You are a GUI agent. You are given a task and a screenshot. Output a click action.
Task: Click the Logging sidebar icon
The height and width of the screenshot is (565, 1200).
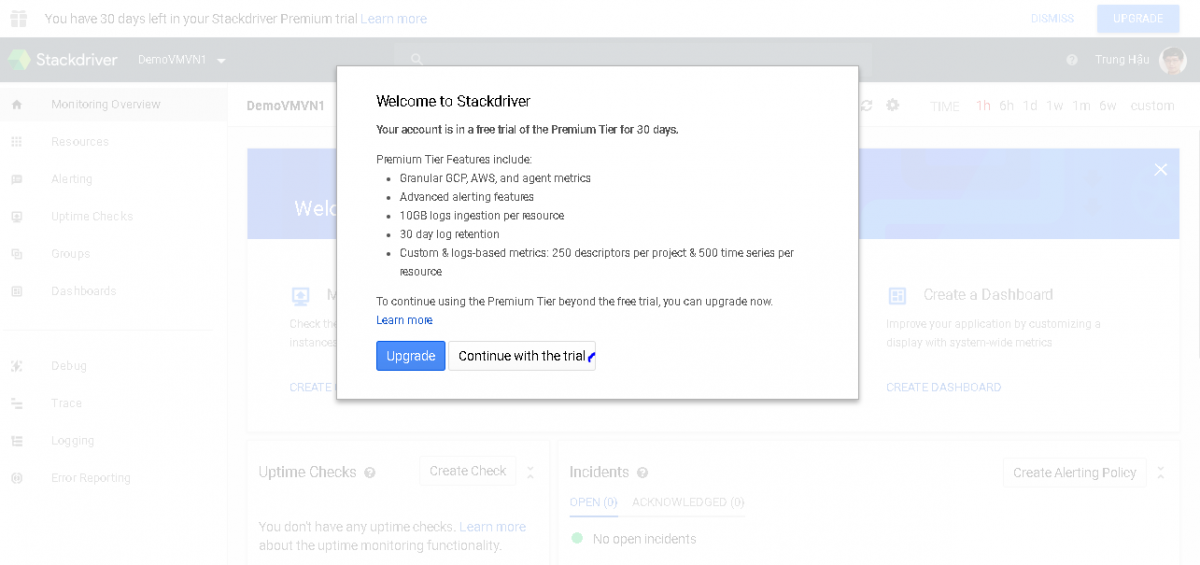tap(16, 441)
